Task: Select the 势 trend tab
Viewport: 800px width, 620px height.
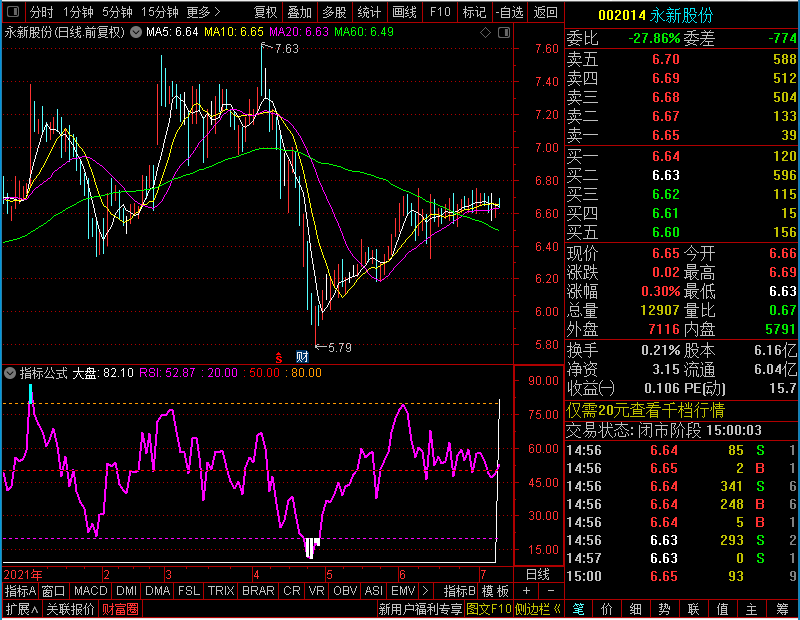Action: (664, 609)
